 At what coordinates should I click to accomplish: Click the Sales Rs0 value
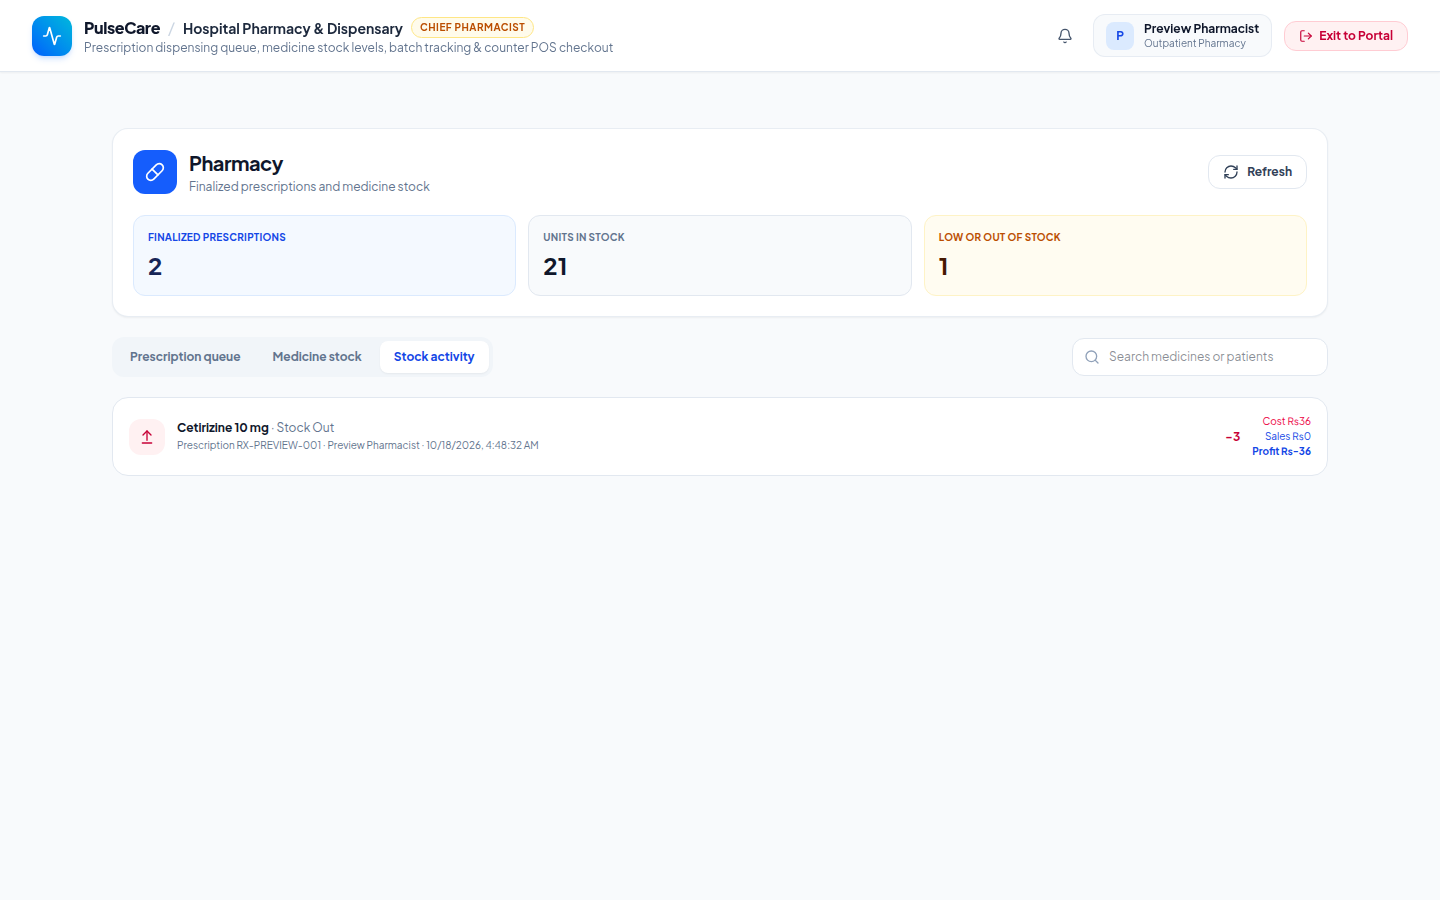1288,437
